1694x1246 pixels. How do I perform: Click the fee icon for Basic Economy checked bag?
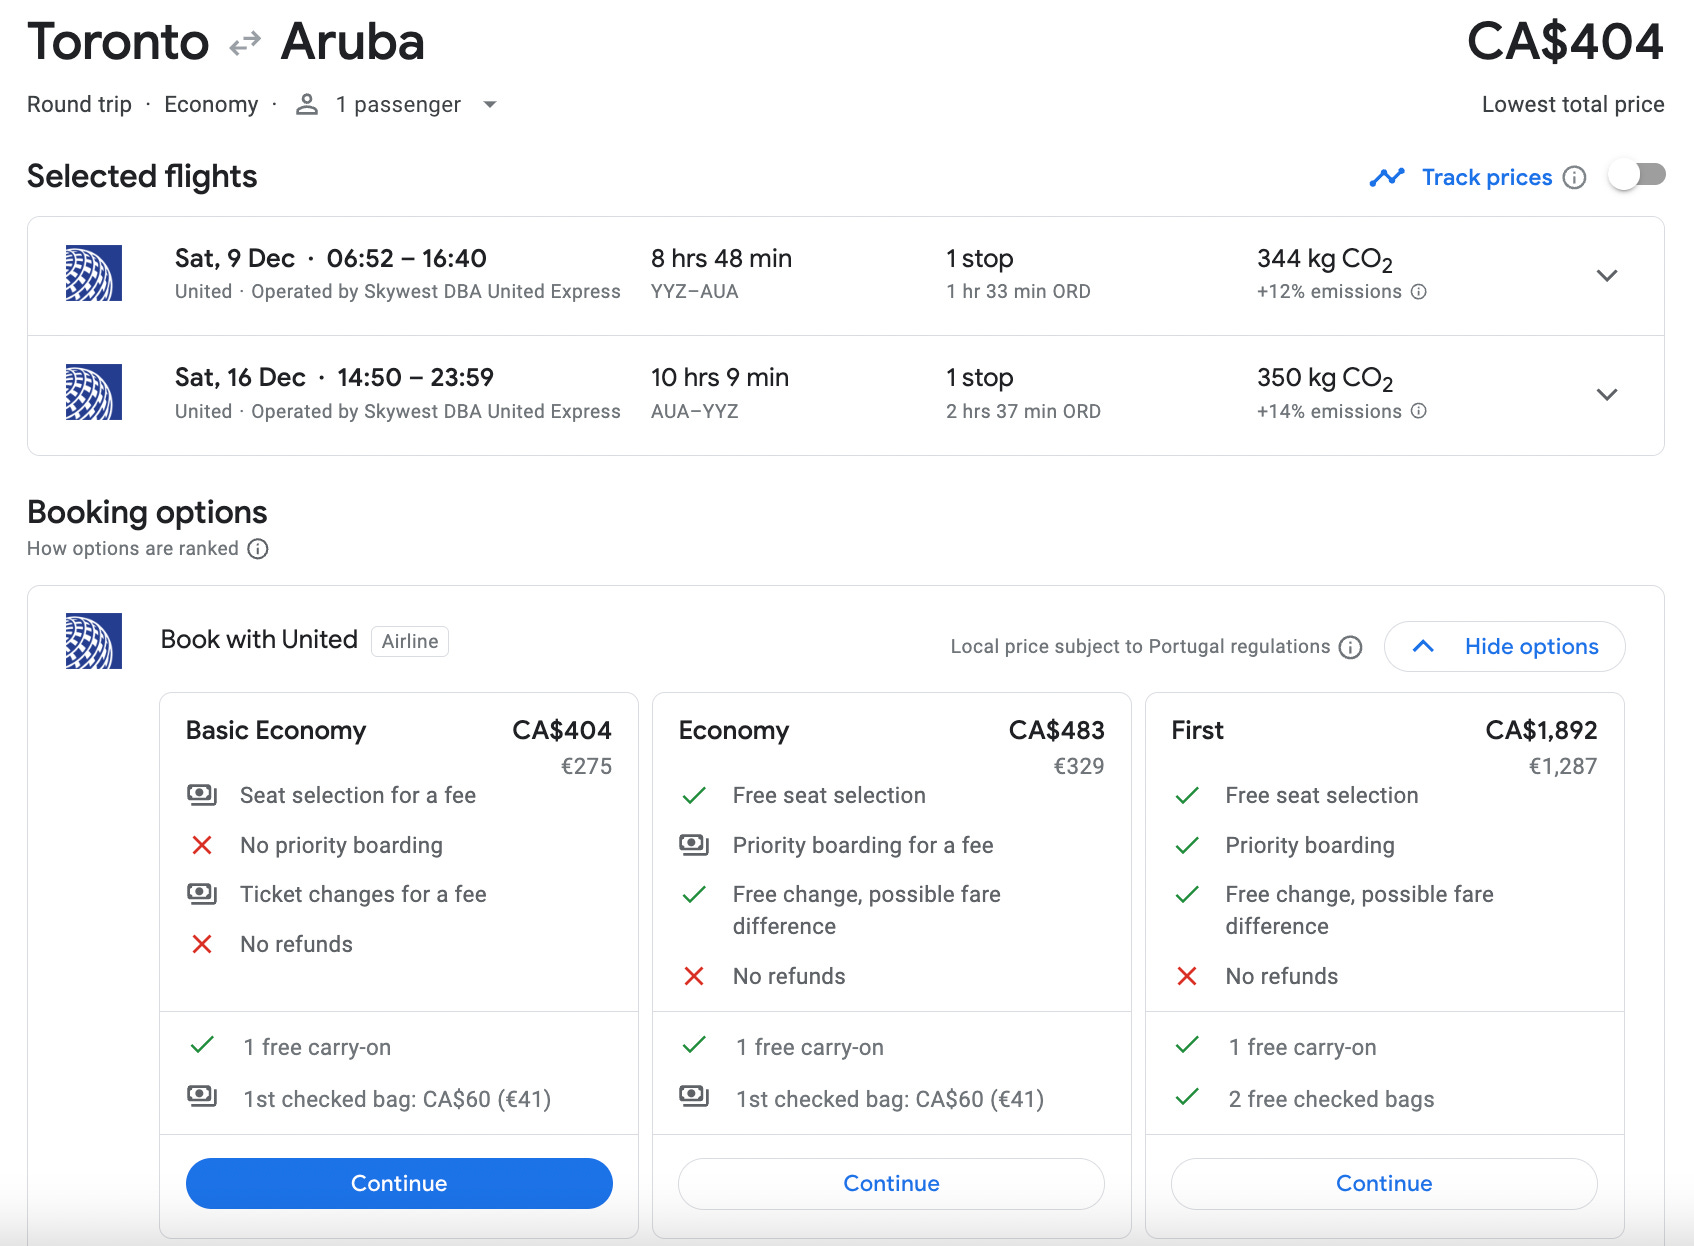pyautogui.click(x=202, y=1097)
